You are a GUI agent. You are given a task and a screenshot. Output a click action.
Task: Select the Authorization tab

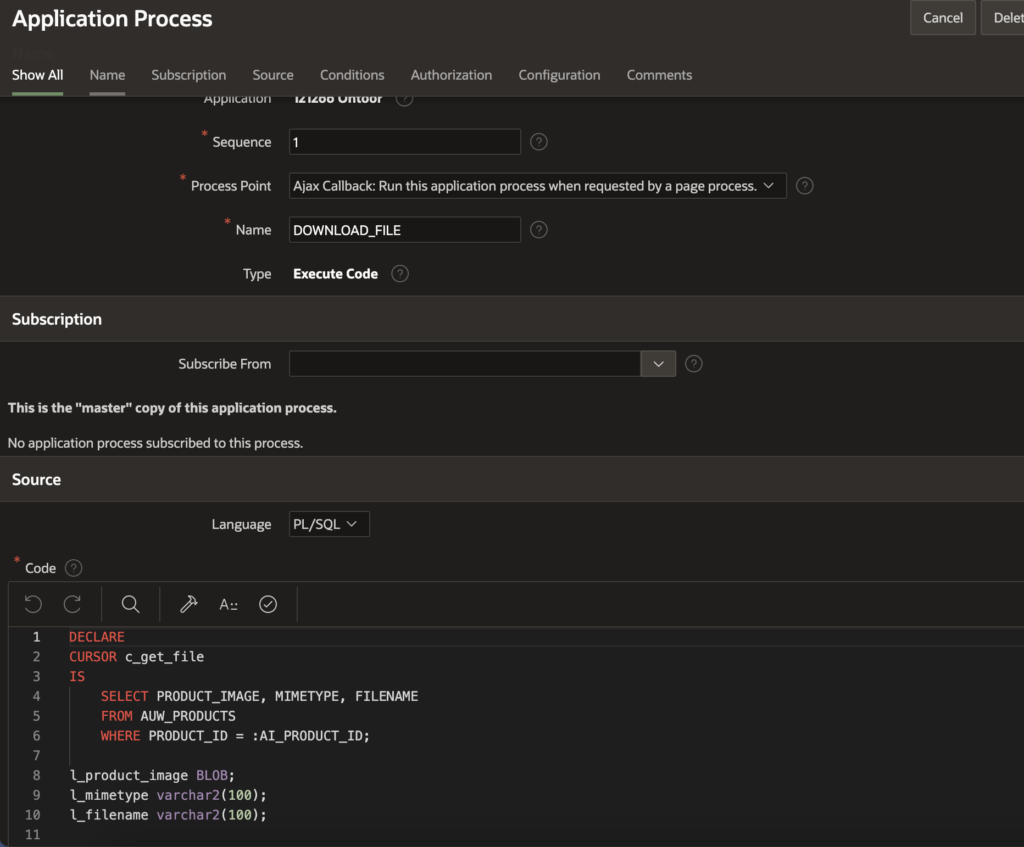(x=451, y=75)
